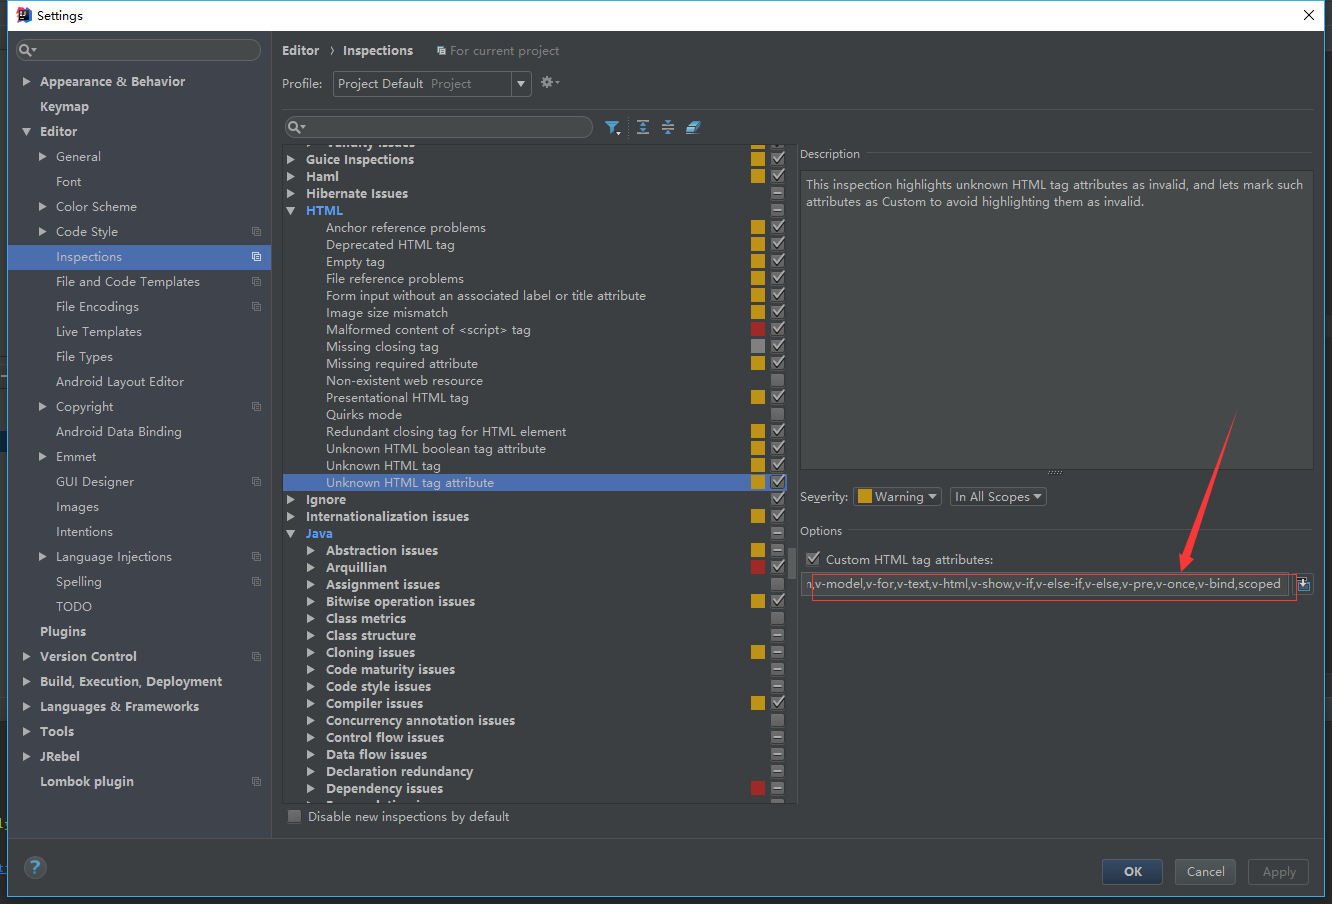Toggle the Custom HTML tag attributes checkbox
This screenshot has width=1332, height=904.
[813, 559]
